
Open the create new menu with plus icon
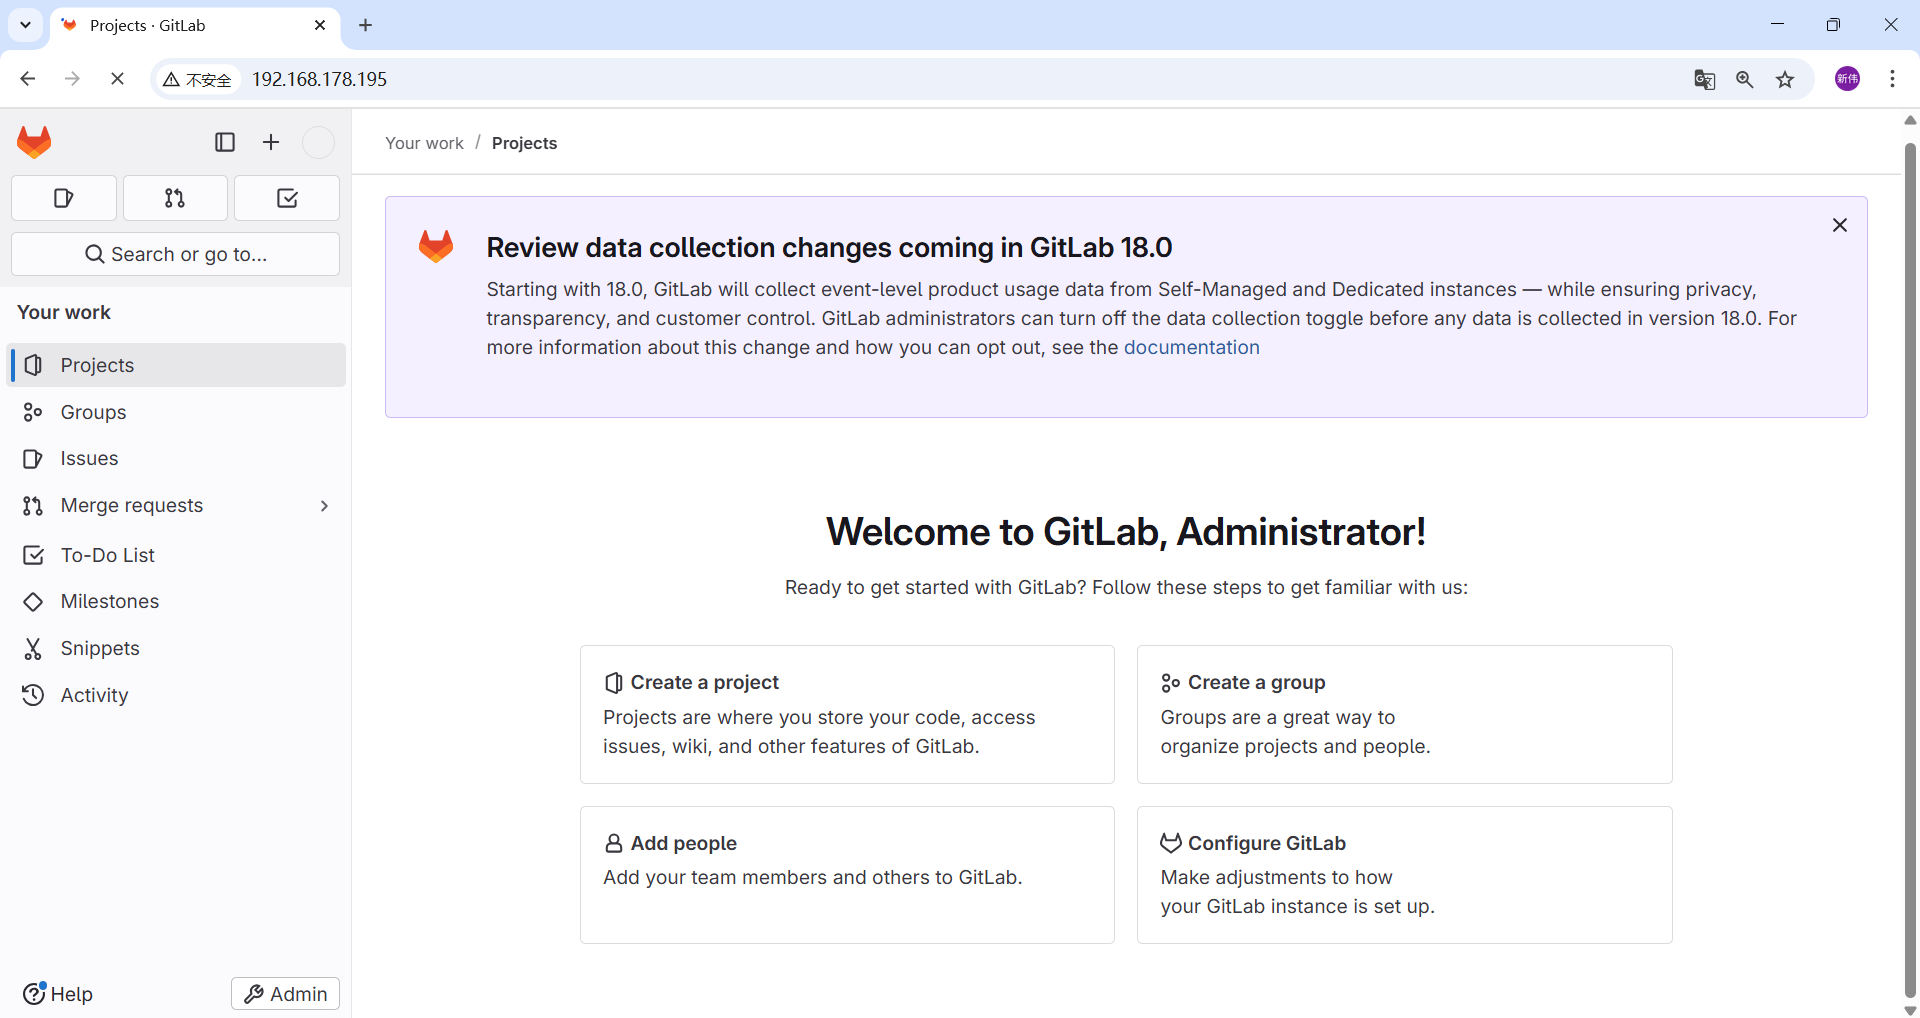(x=270, y=142)
